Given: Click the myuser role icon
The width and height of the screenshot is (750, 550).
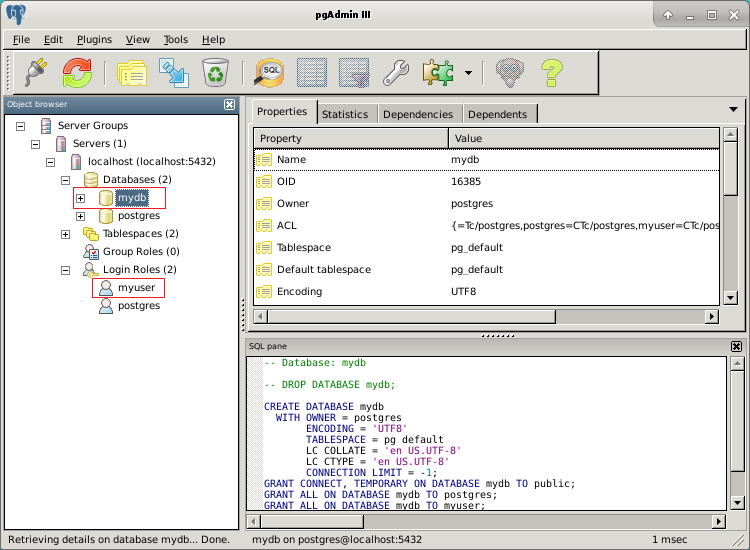Looking at the screenshot, I should (106, 288).
